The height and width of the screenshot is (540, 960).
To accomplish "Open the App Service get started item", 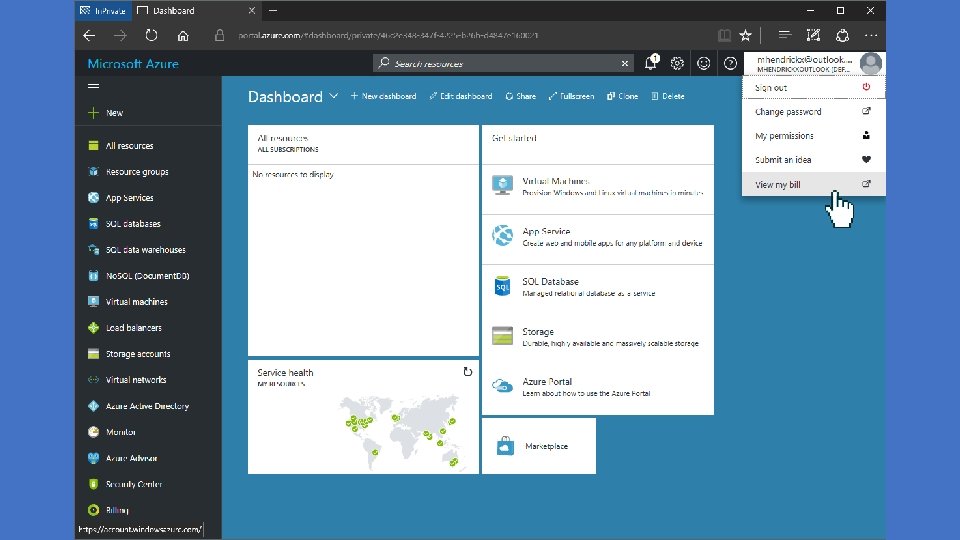I will (598, 237).
